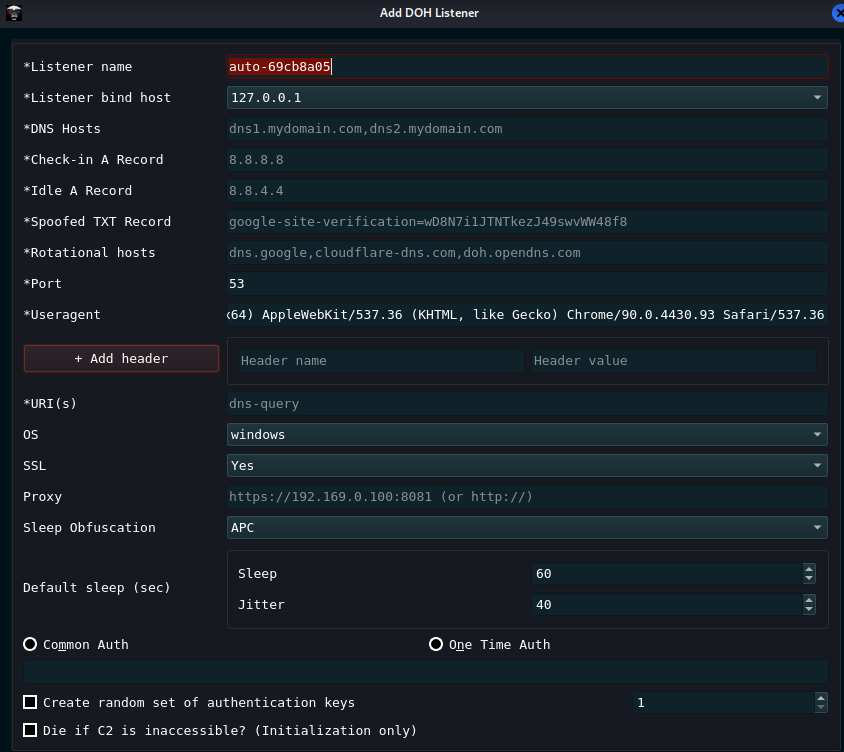Open the Listener bind host dropdown
Image resolution: width=844 pixels, height=752 pixels.
(x=527, y=97)
